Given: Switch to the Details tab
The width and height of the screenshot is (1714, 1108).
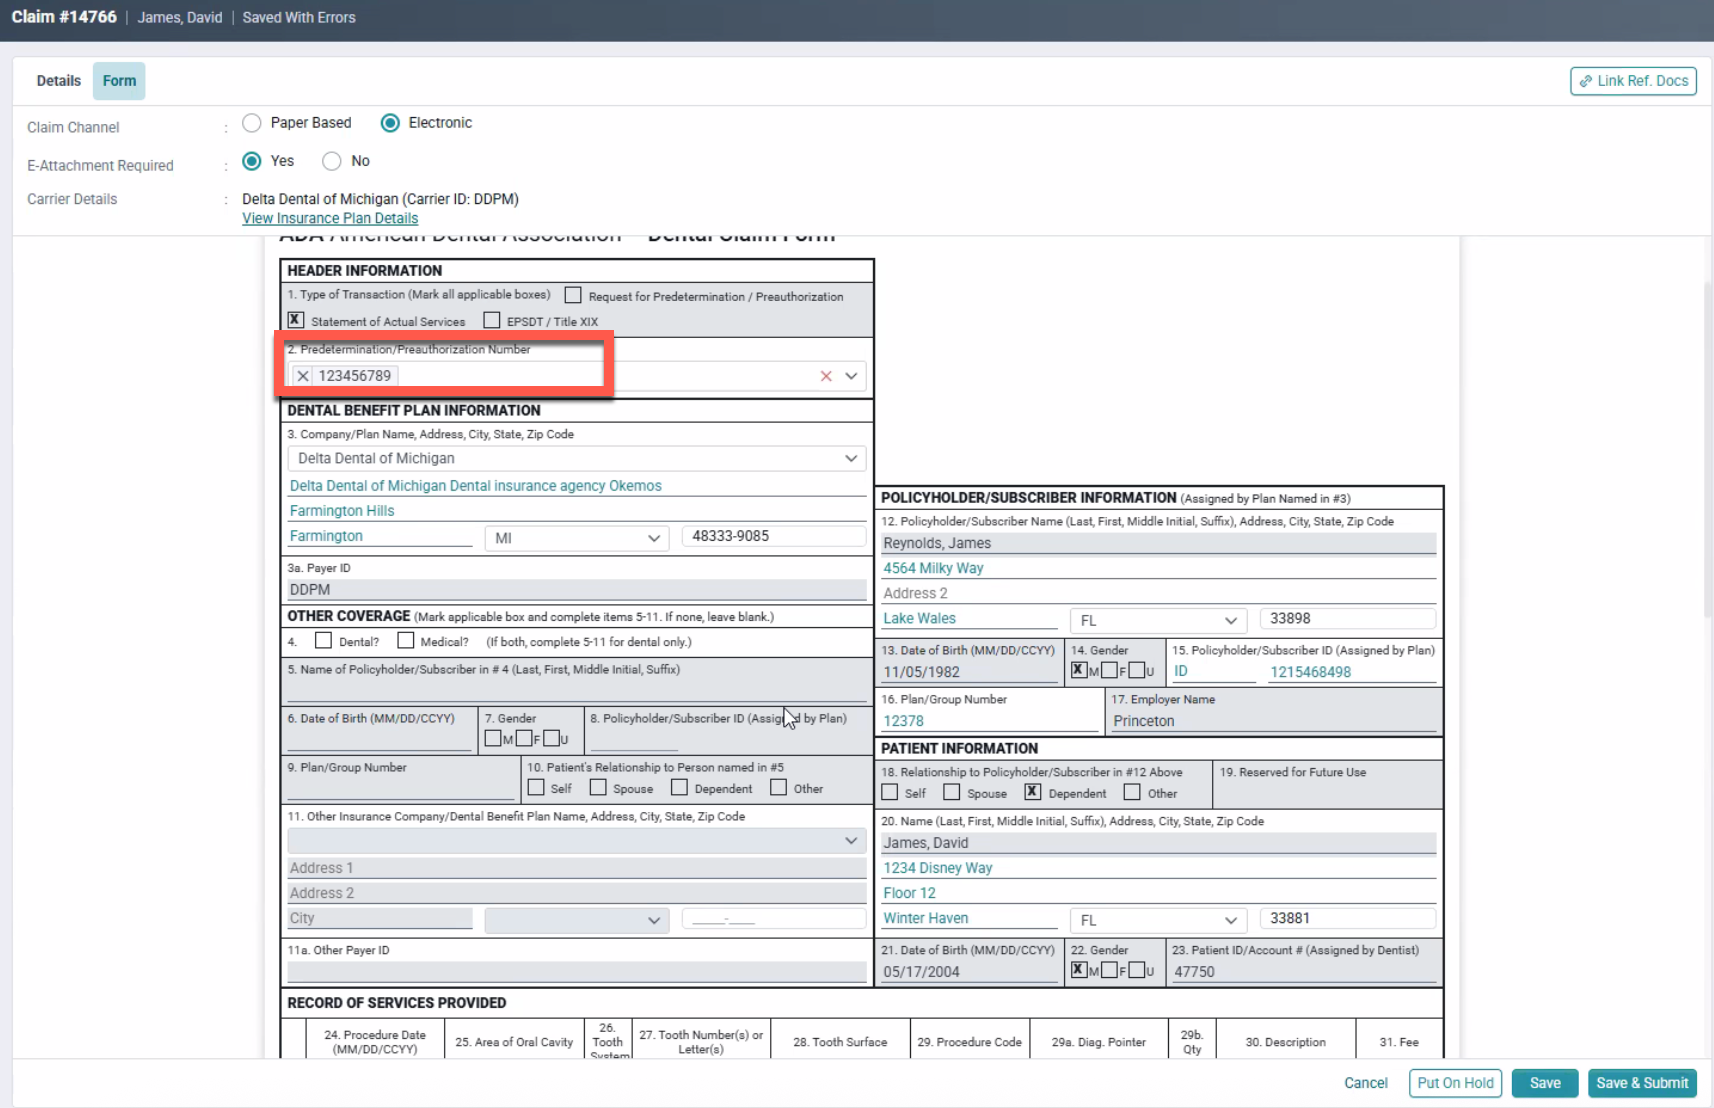Looking at the screenshot, I should click(x=59, y=81).
